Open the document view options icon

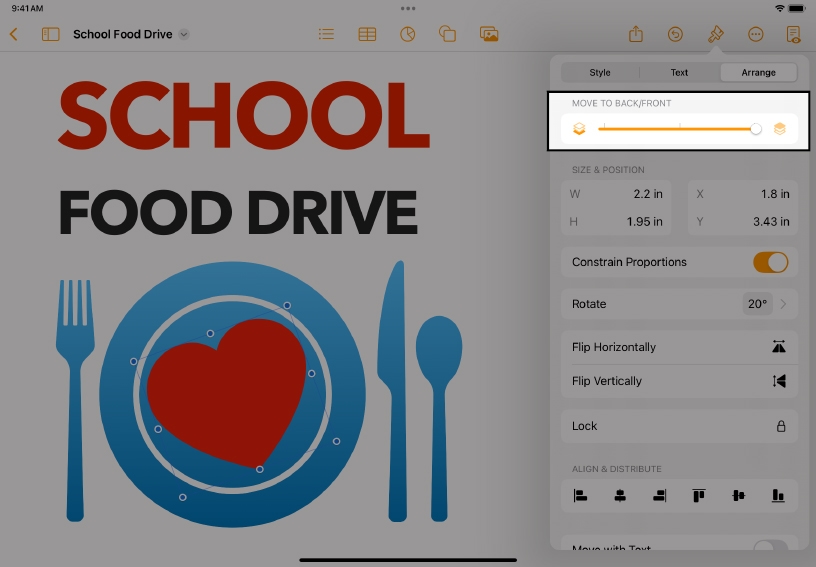click(x=794, y=34)
